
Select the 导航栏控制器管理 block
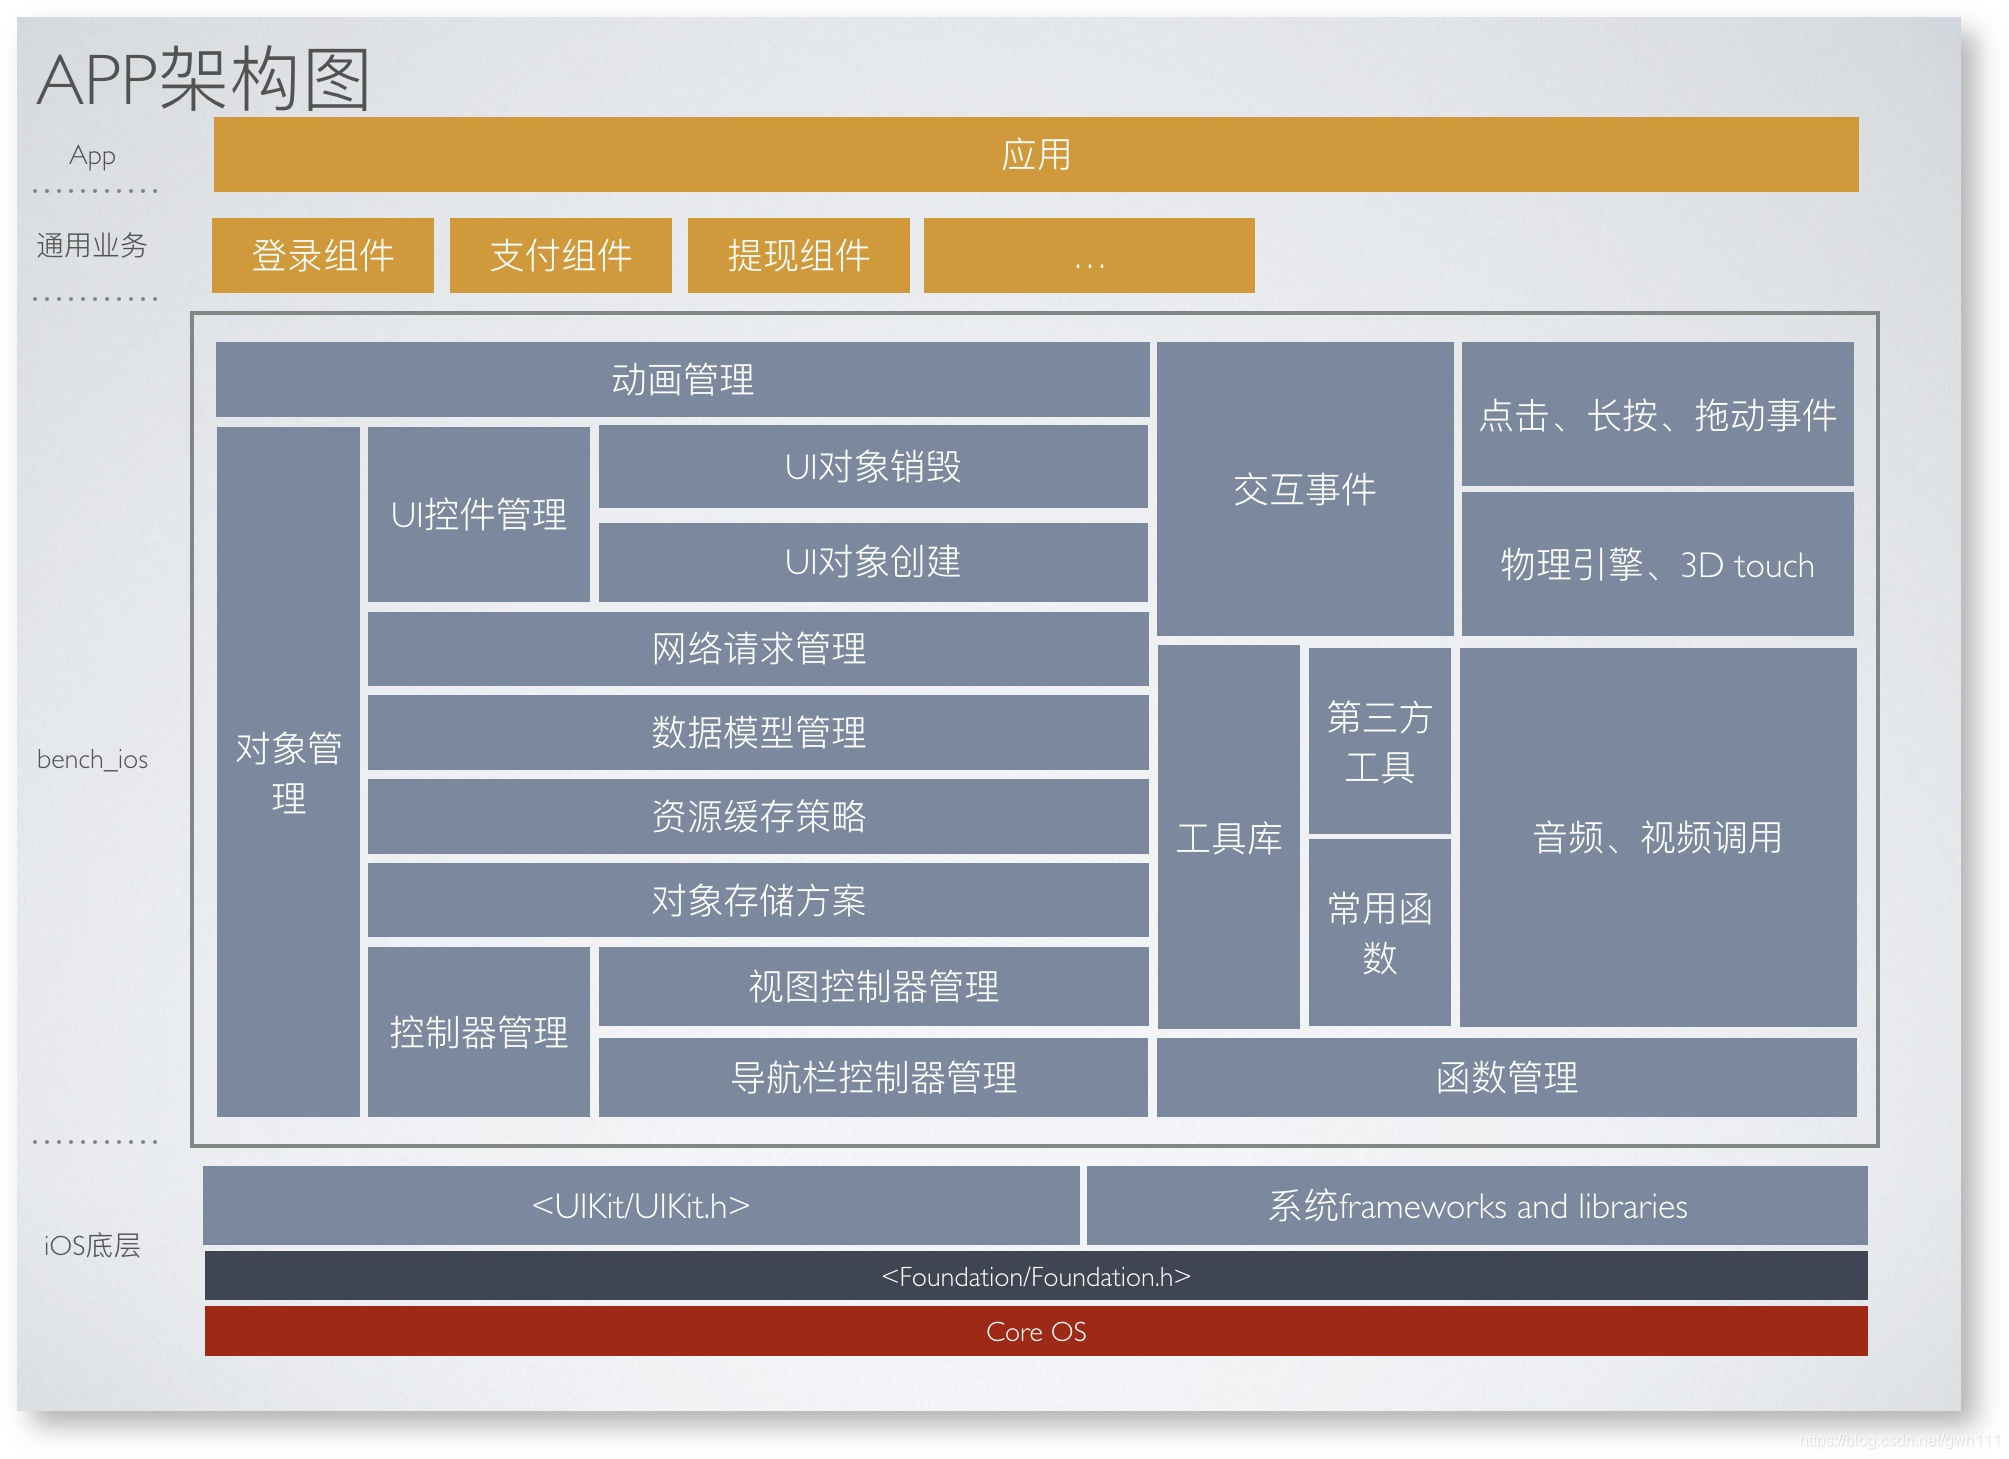click(x=872, y=1077)
